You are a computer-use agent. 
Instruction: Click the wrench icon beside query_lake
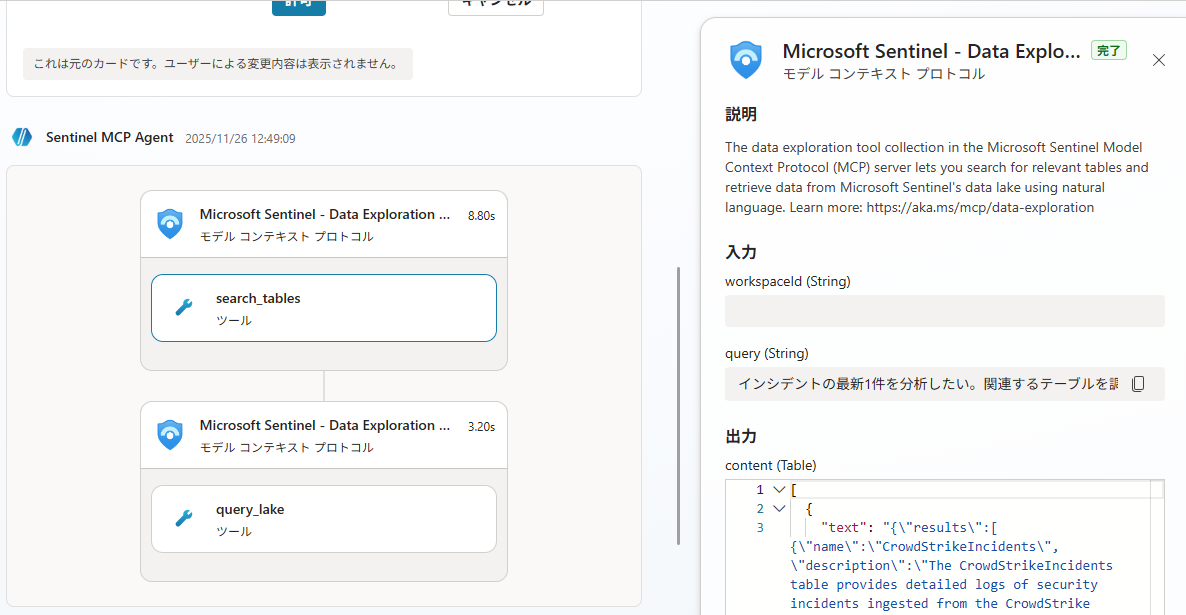184,518
